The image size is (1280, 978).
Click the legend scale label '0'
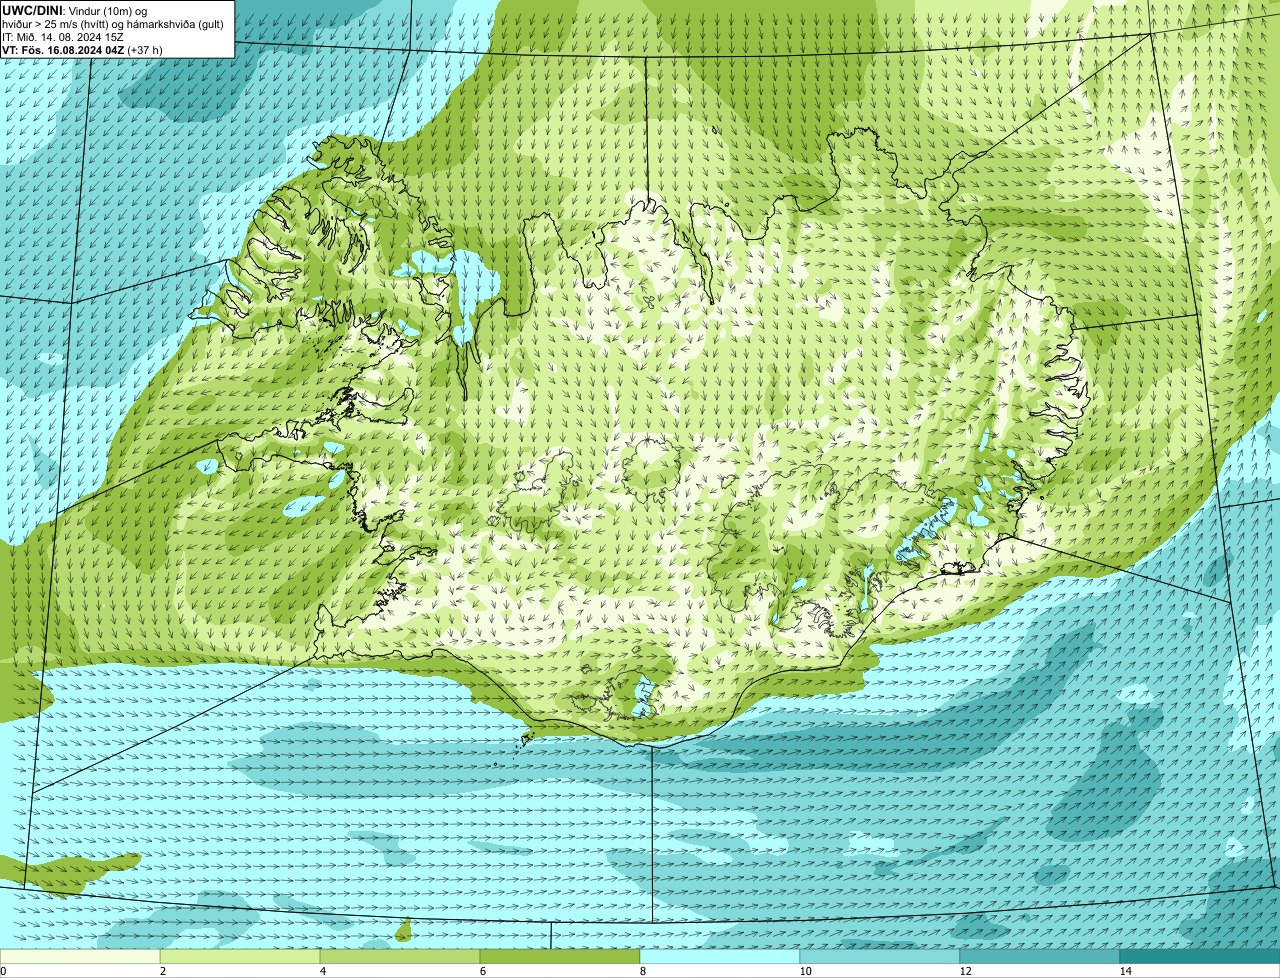[x=3, y=971]
